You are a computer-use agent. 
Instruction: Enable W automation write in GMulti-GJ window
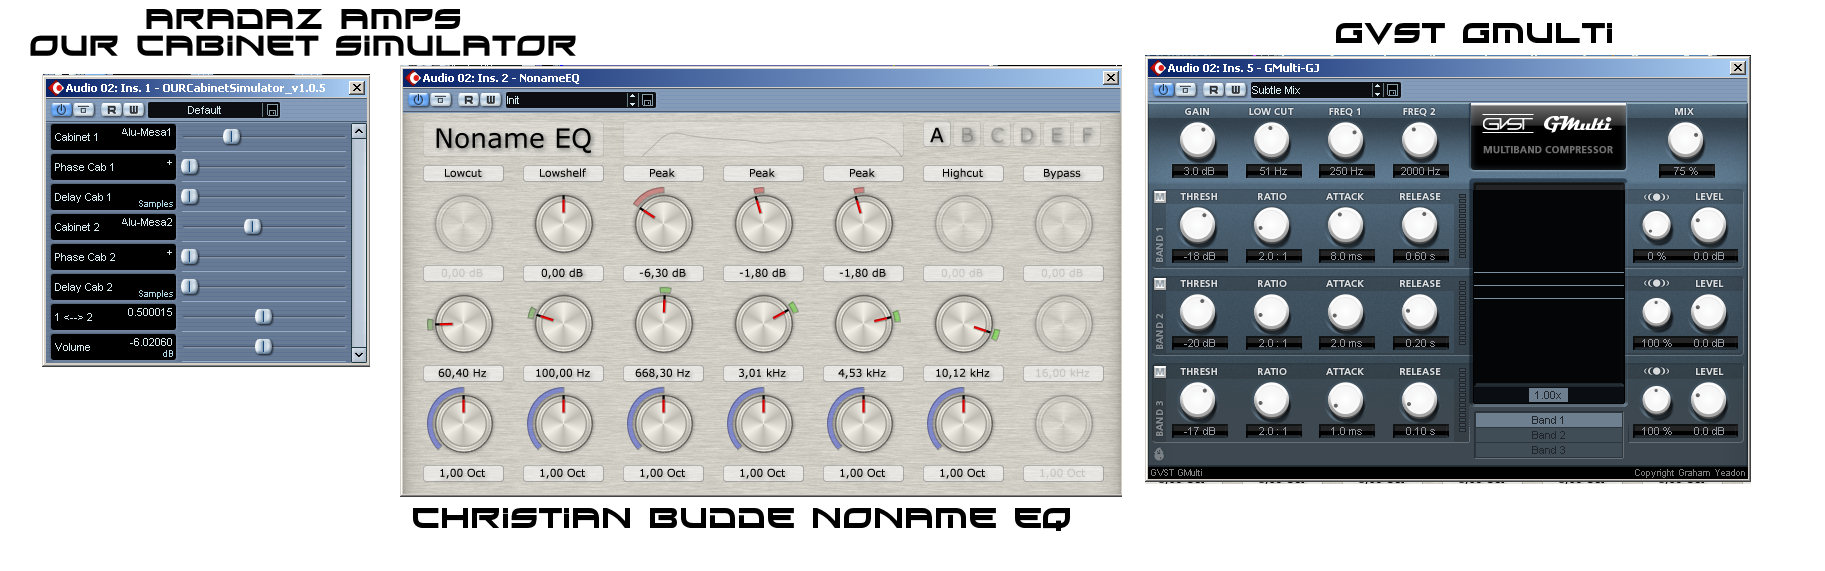(1235, 90)
